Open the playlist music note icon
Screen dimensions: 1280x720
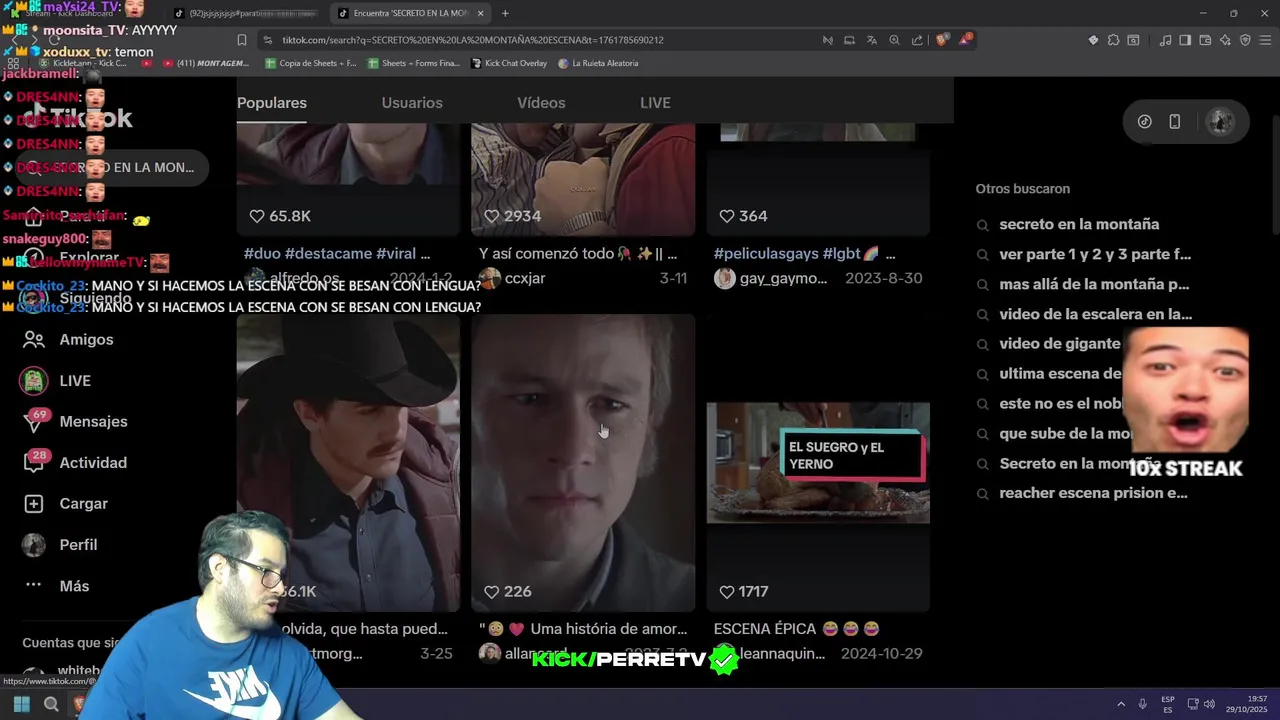(x=1165, y=40)
